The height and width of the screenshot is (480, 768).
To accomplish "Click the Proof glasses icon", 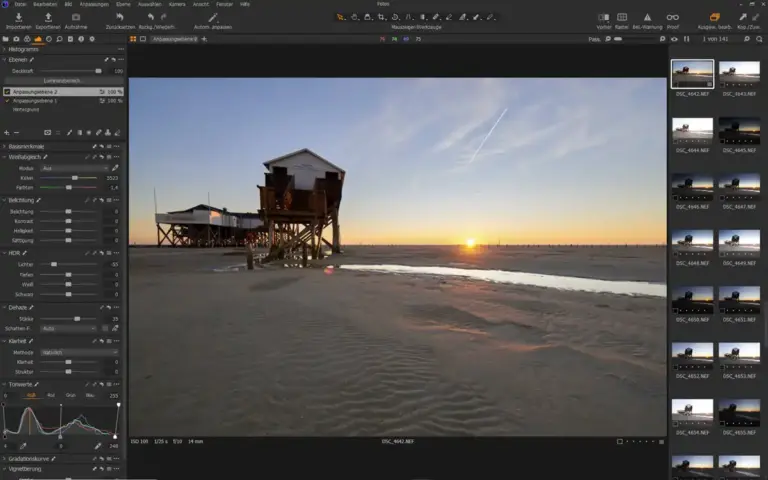I will pyautogui.click(x=672, y=18).
